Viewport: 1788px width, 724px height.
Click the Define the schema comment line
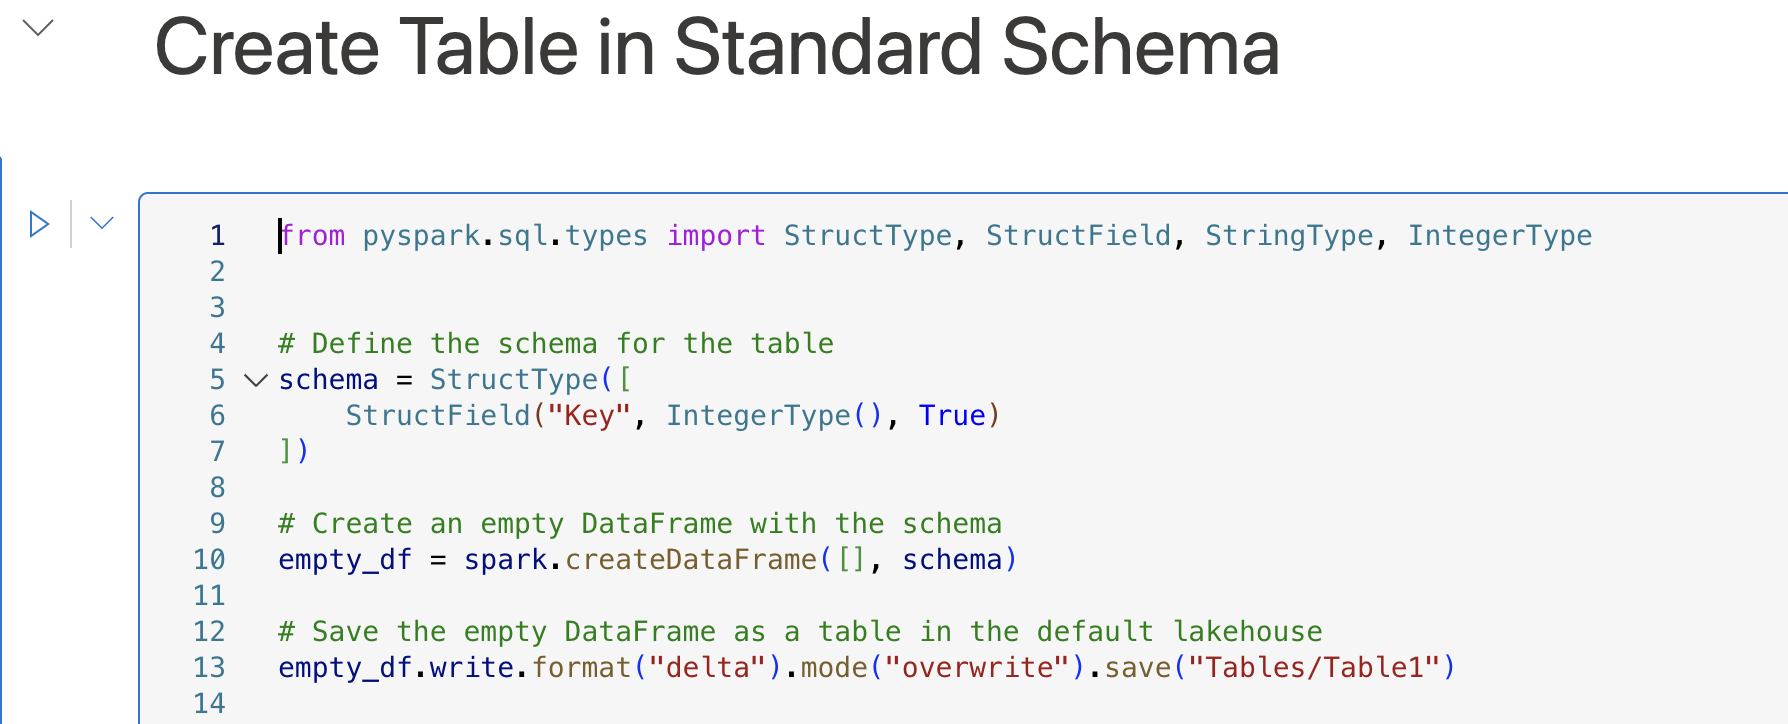click(x=556, y=344)
